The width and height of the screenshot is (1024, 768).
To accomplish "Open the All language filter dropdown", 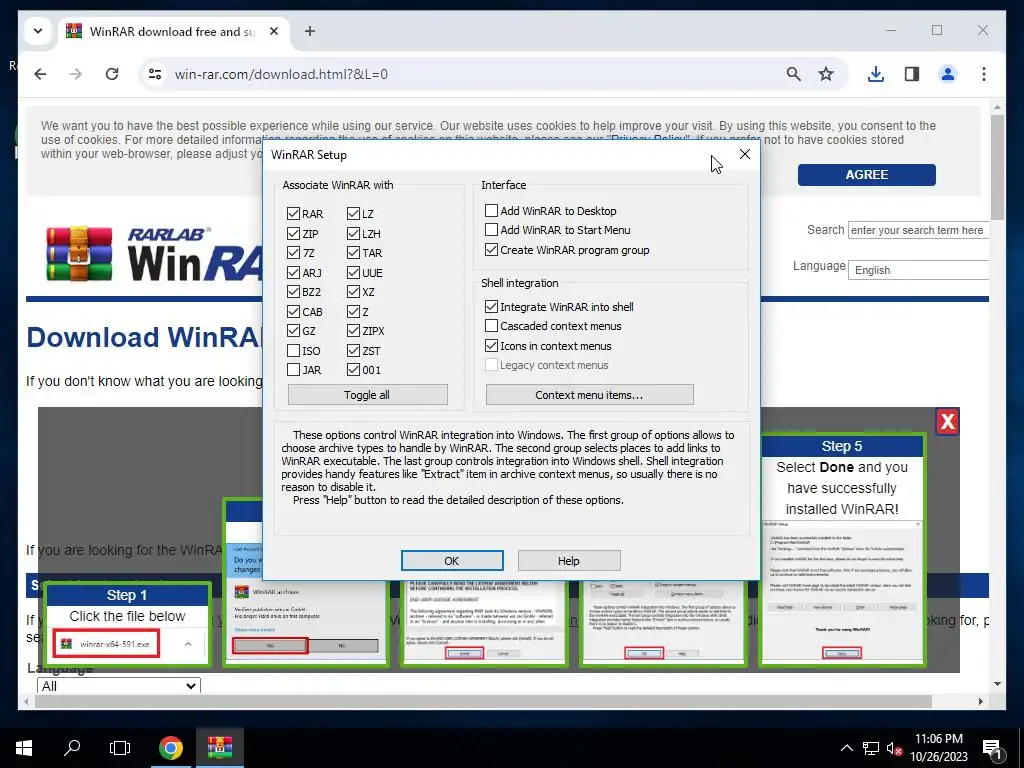I will click(x=119, y=686).
